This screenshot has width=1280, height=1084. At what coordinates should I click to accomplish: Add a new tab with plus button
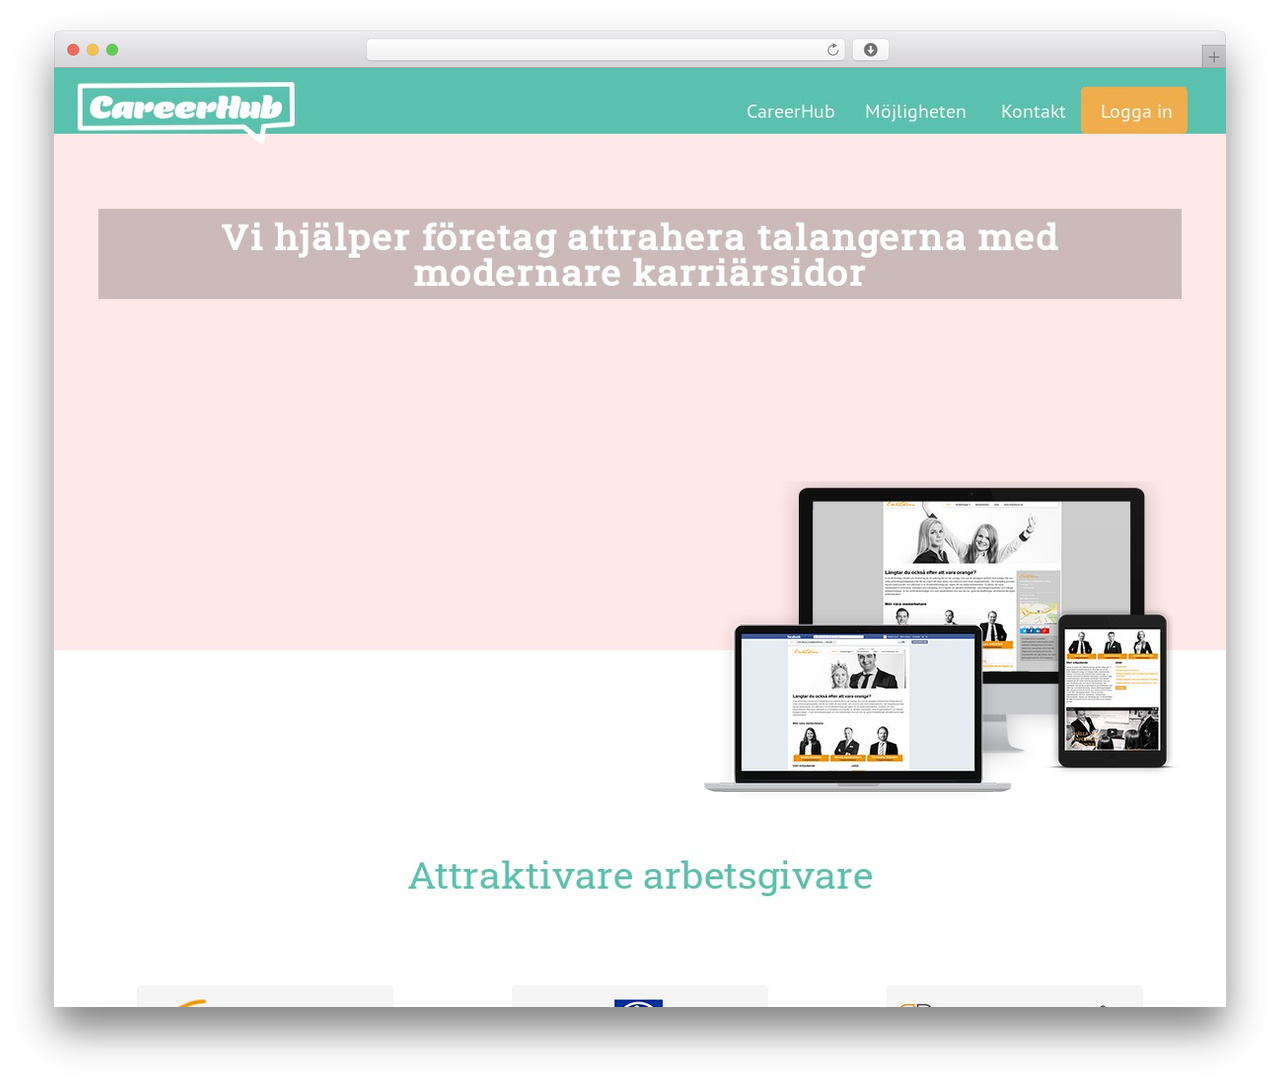pyautogui.click(x=1213, y=57)
